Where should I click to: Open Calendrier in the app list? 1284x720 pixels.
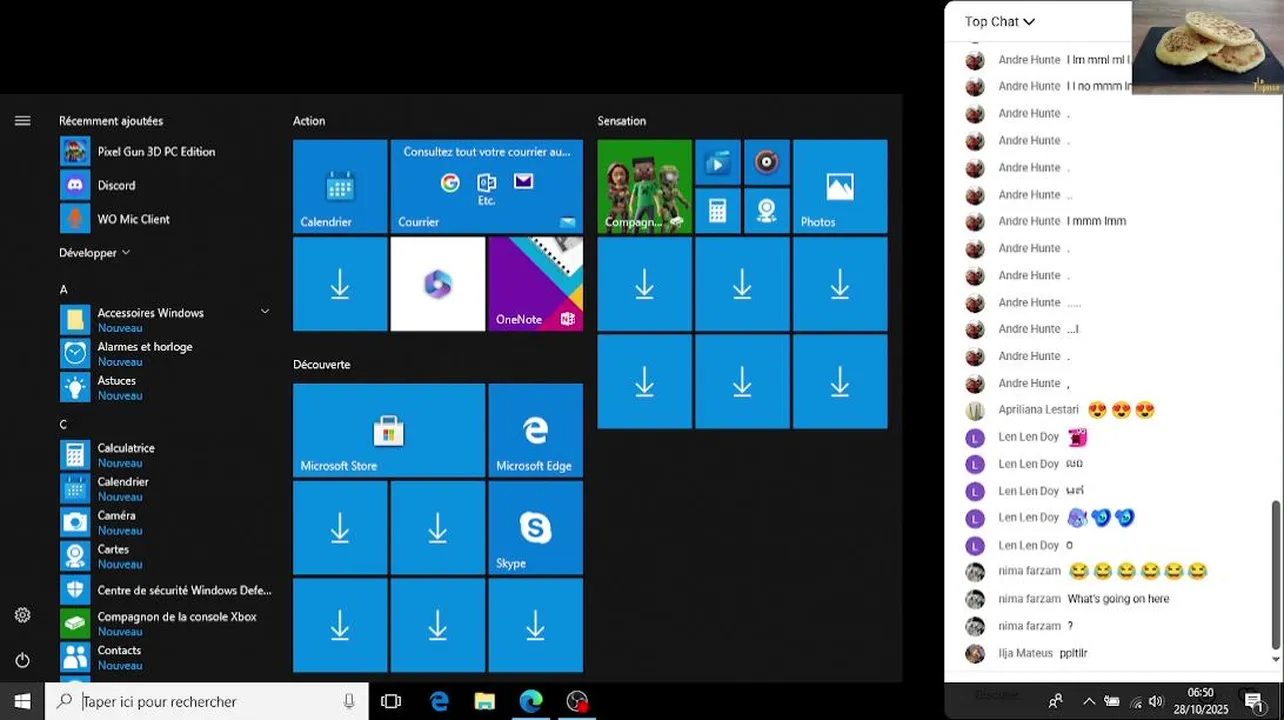[x=166, y=488]
